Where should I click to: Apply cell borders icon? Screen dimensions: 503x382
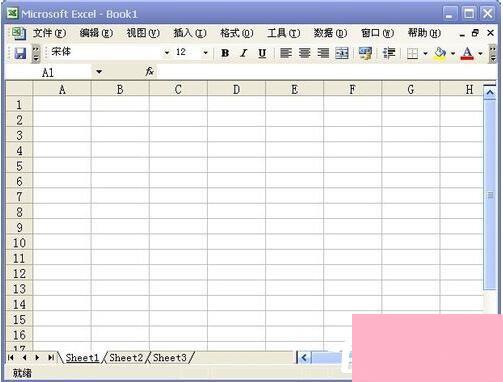tap(412, 53)
